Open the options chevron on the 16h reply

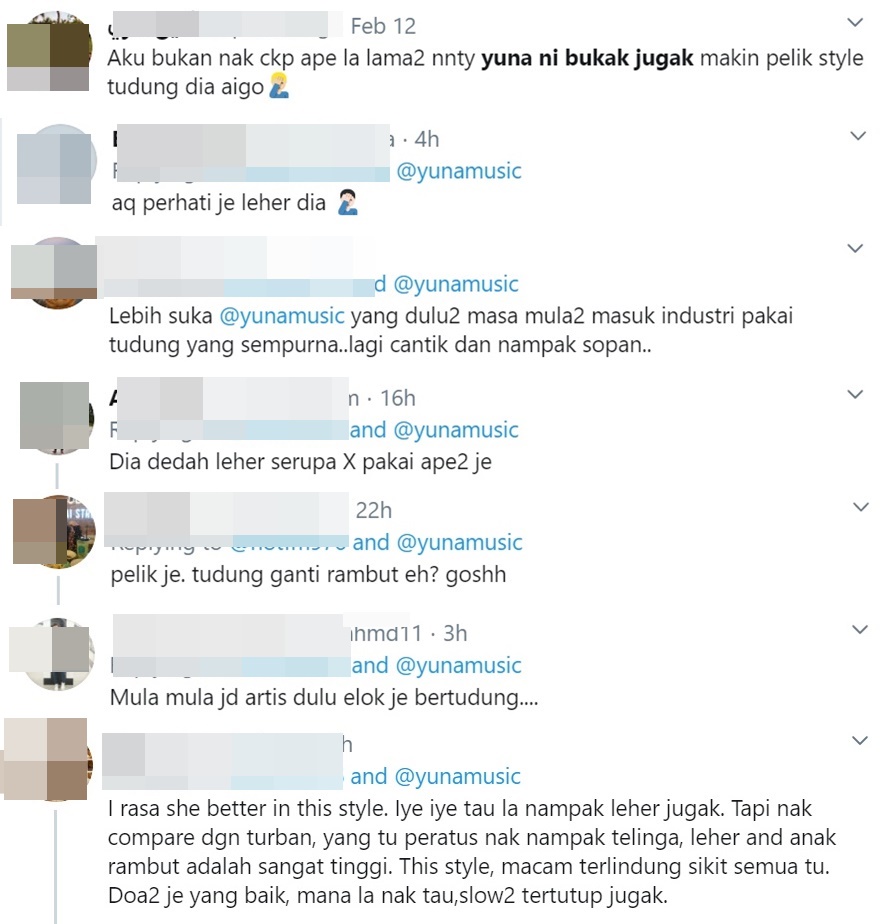(x=855, y=394)
